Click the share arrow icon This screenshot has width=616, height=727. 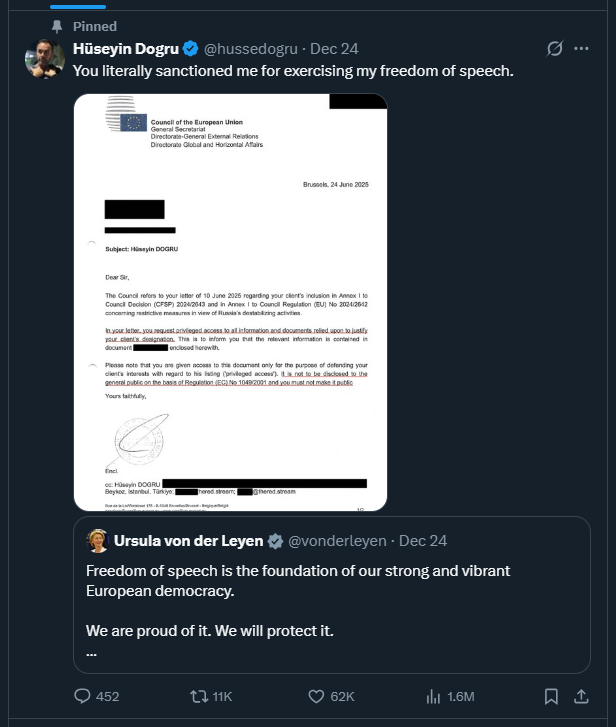tap(583, 696)
